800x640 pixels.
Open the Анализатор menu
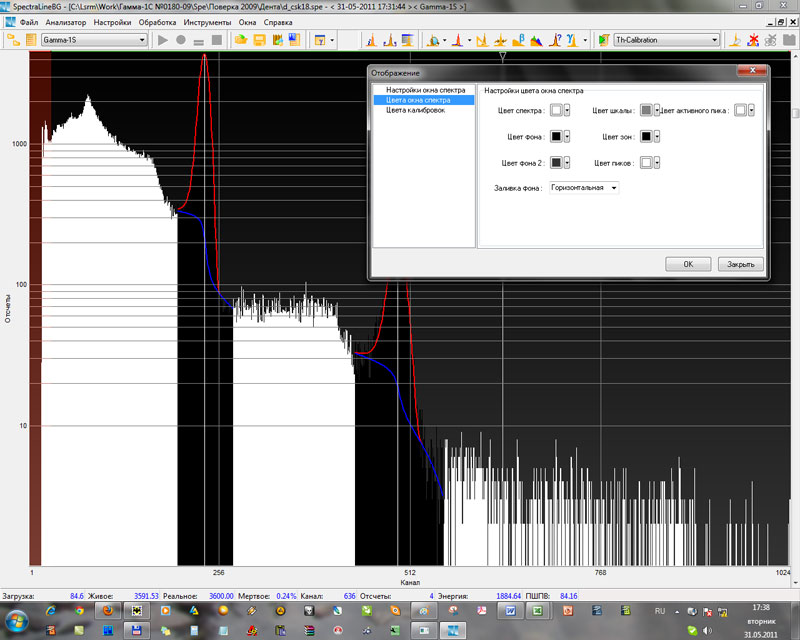click(65, 22)
